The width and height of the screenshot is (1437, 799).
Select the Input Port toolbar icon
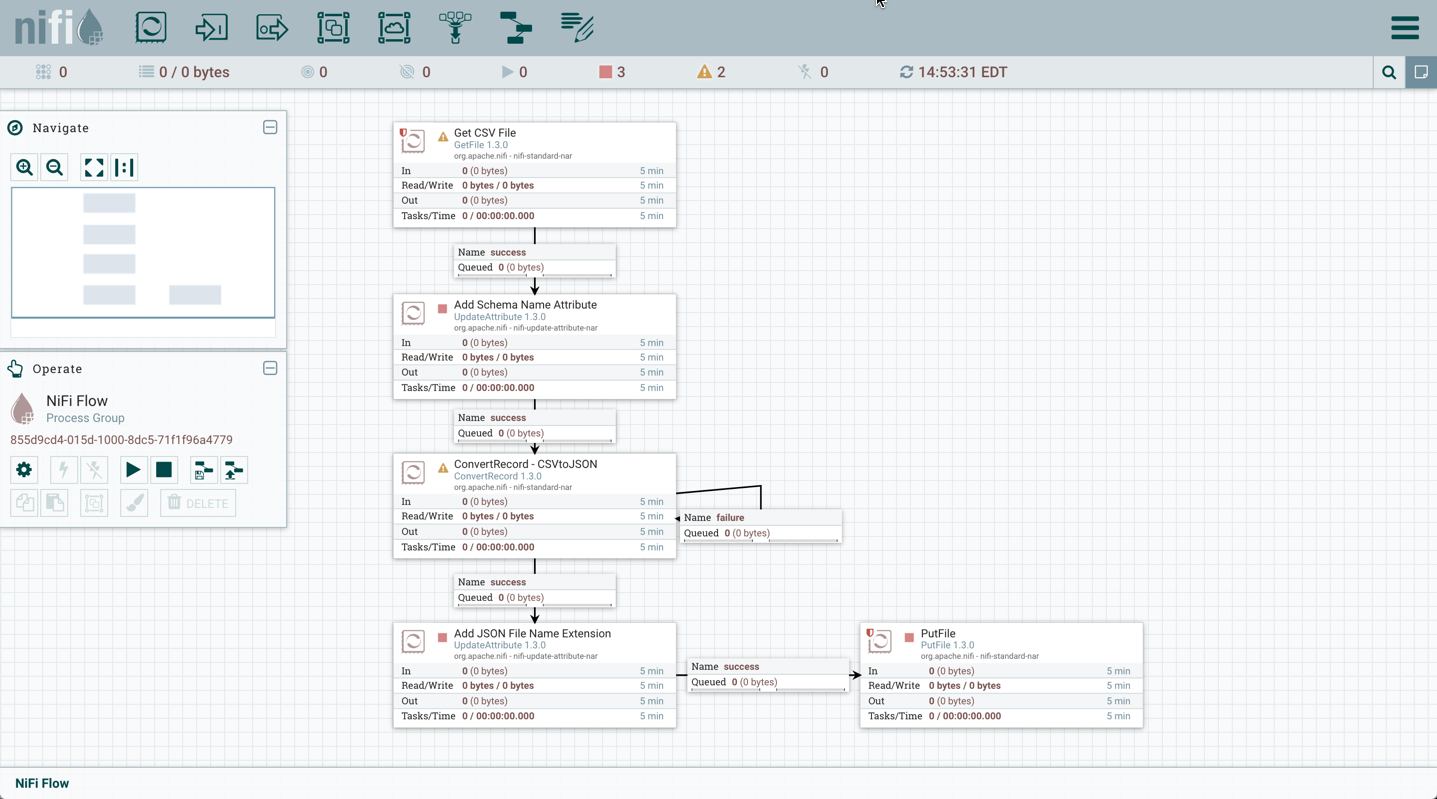(211, 27)
